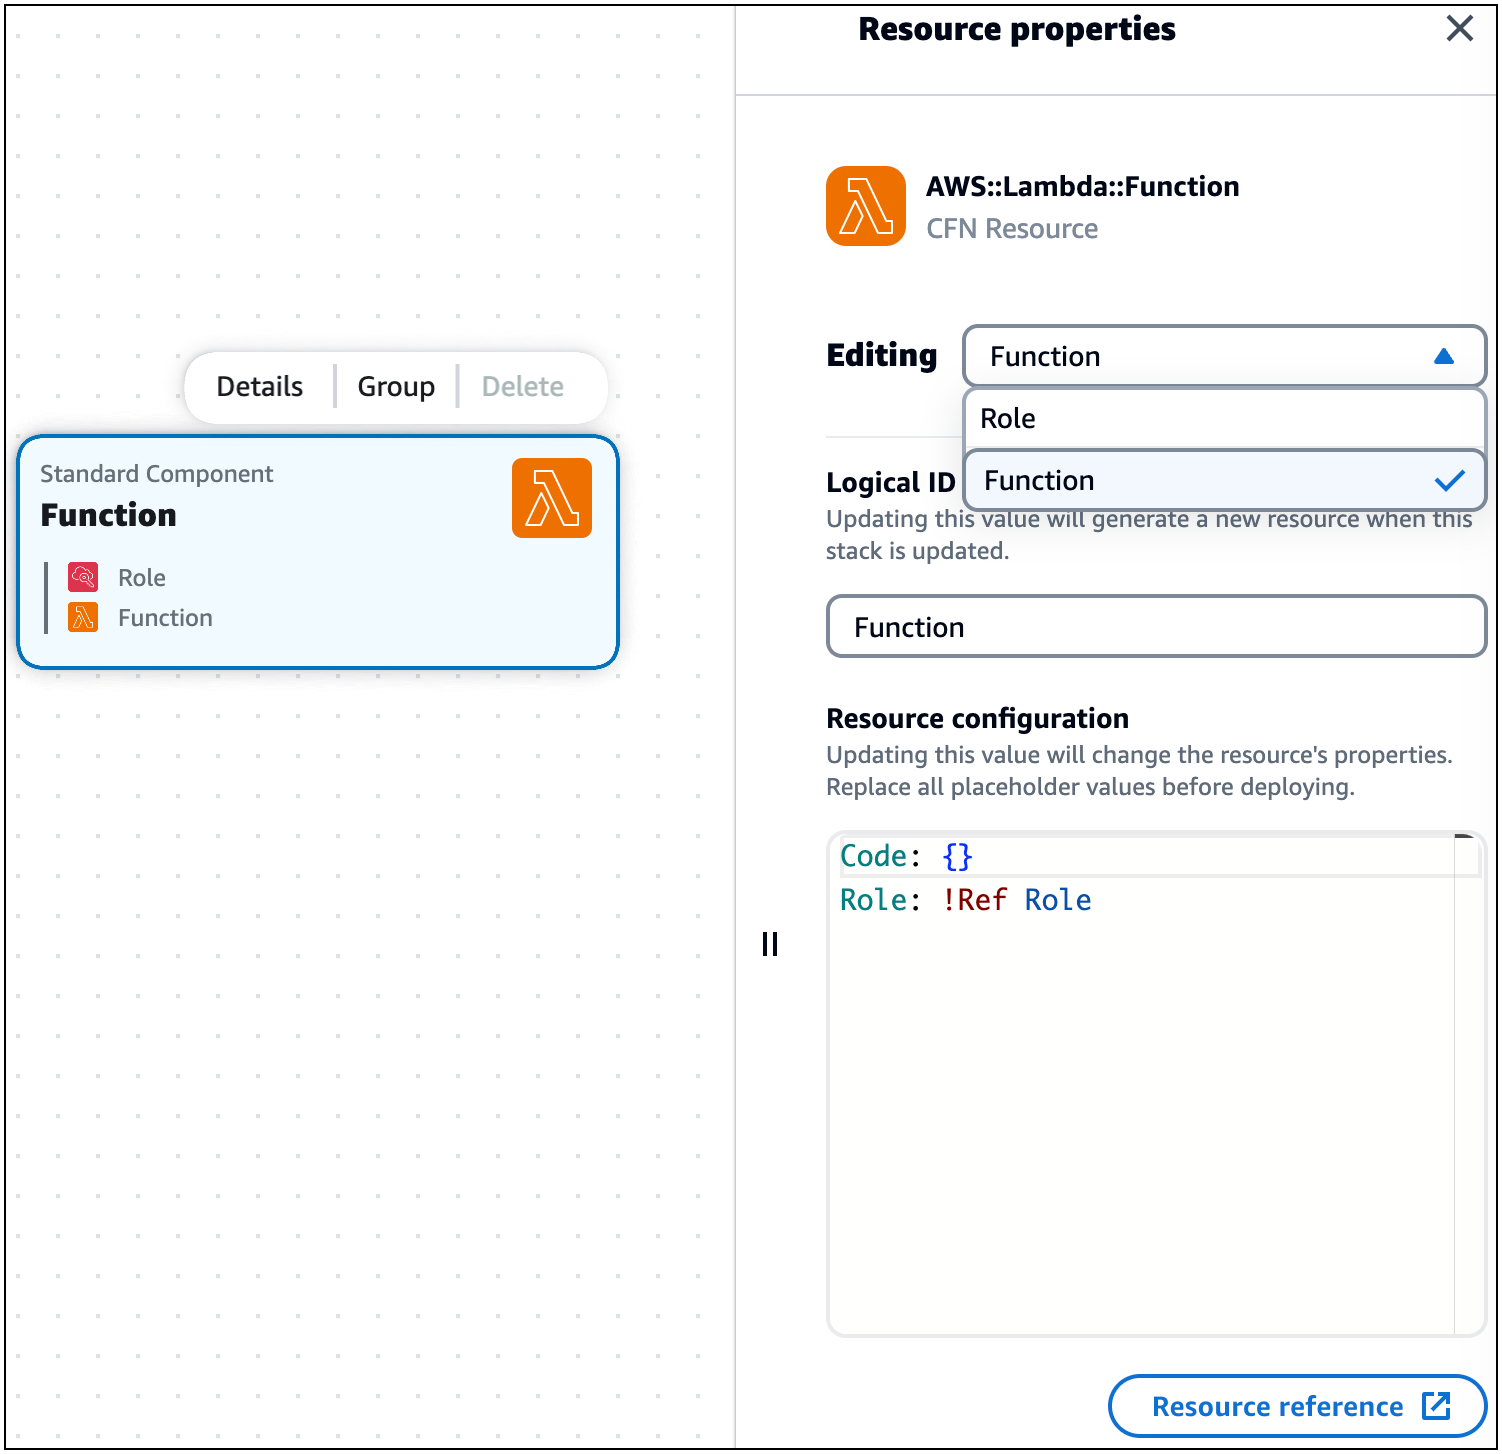Grab the panel resize handle
Image resolution: width=1502 pixels, height=1454 pixels.
coord(769,944)
